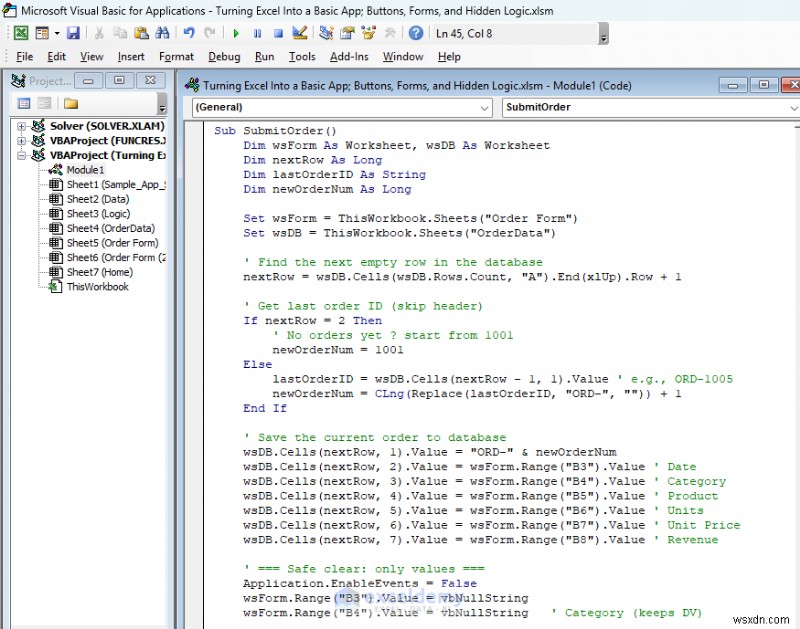Viewport: 800px width, 629px height.
Task: Open the Properties Window icon
Action: point(347,33)
